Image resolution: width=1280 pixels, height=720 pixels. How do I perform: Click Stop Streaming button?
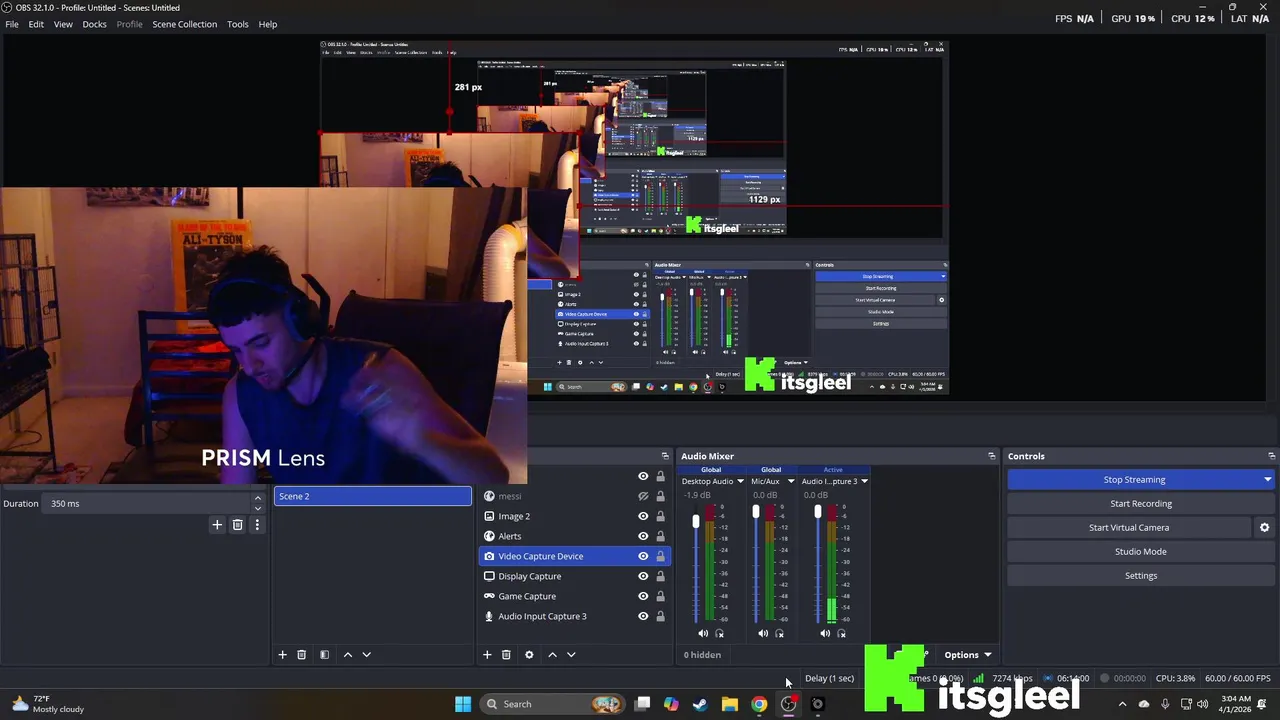pyautogui.click(x=1134, y=480)
